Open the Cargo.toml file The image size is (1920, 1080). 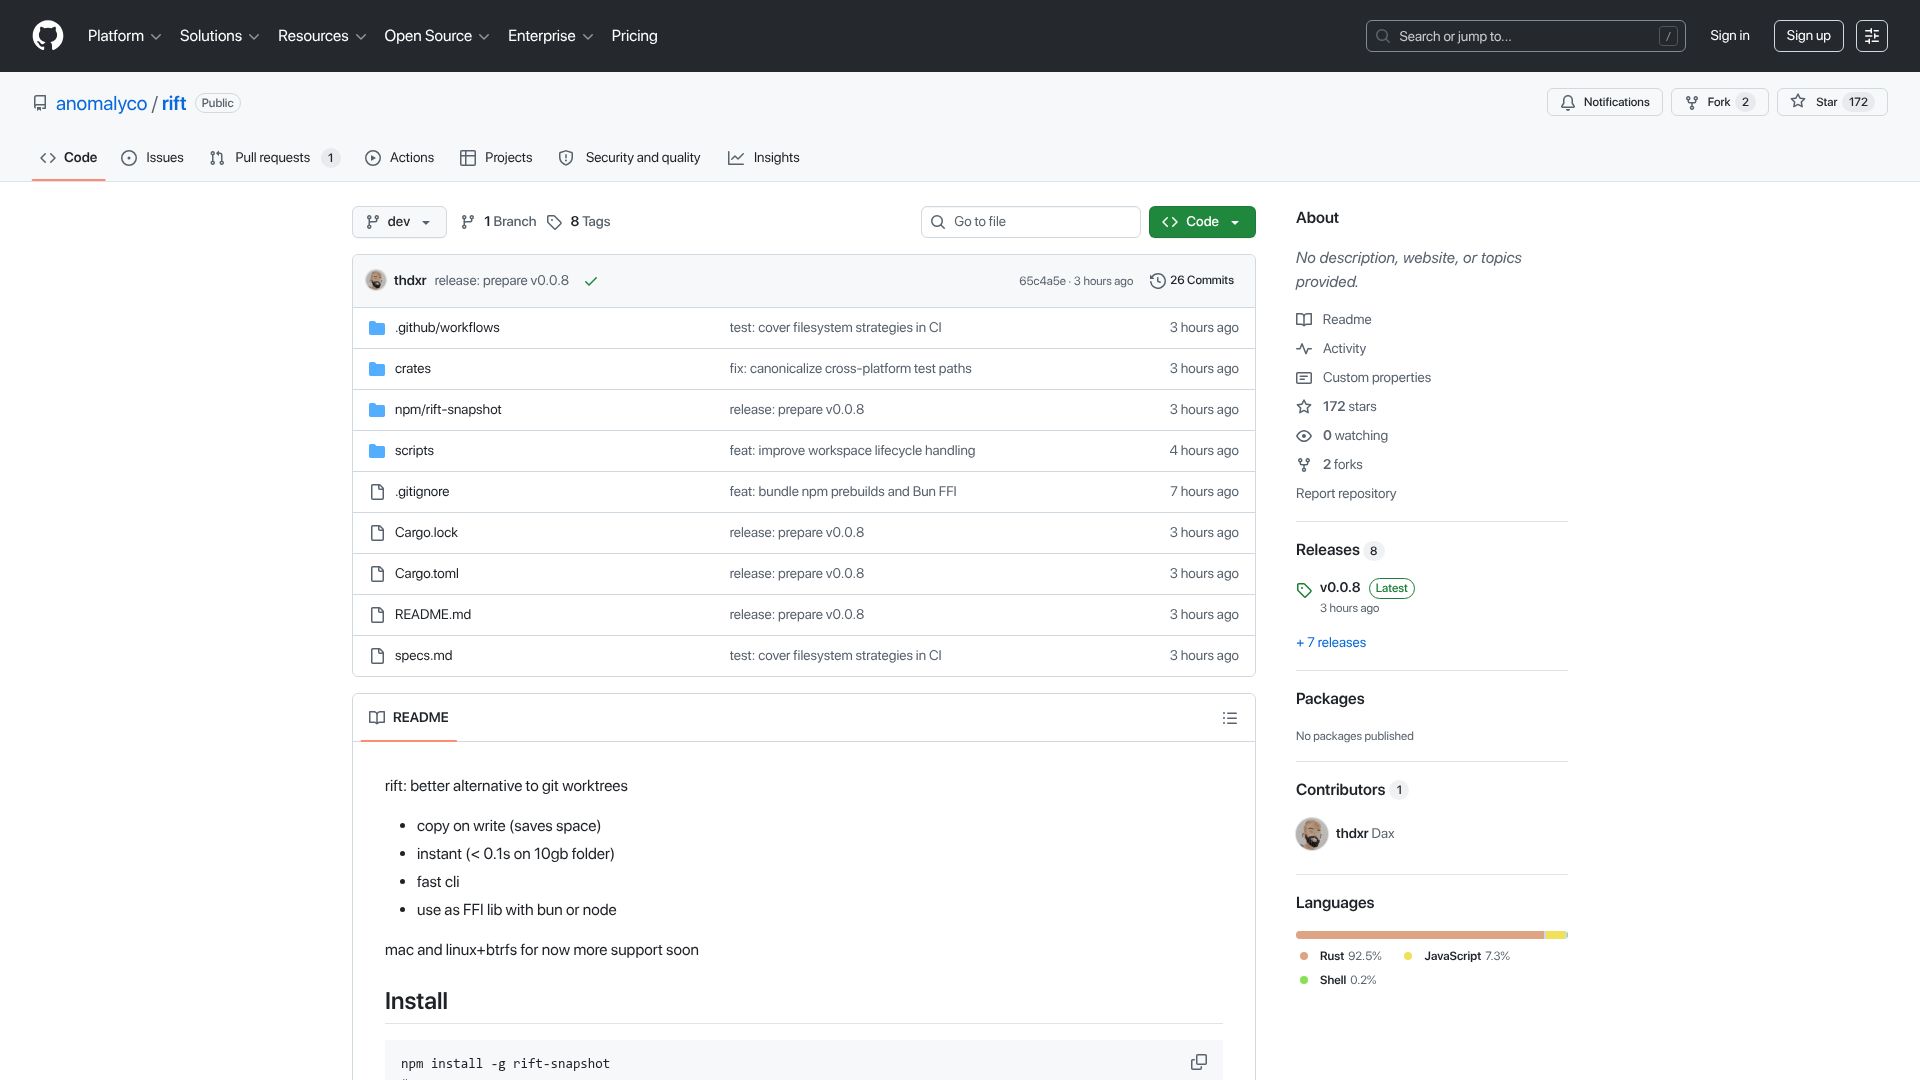coord(426,574)
